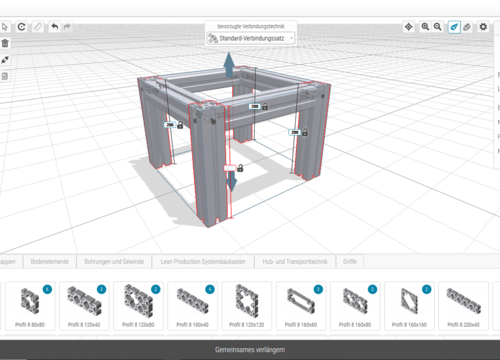This screenshot has width=500, height=360.
Task: Click variant badge 2 on Profil 8 160x160
Action: click(426, 289)
